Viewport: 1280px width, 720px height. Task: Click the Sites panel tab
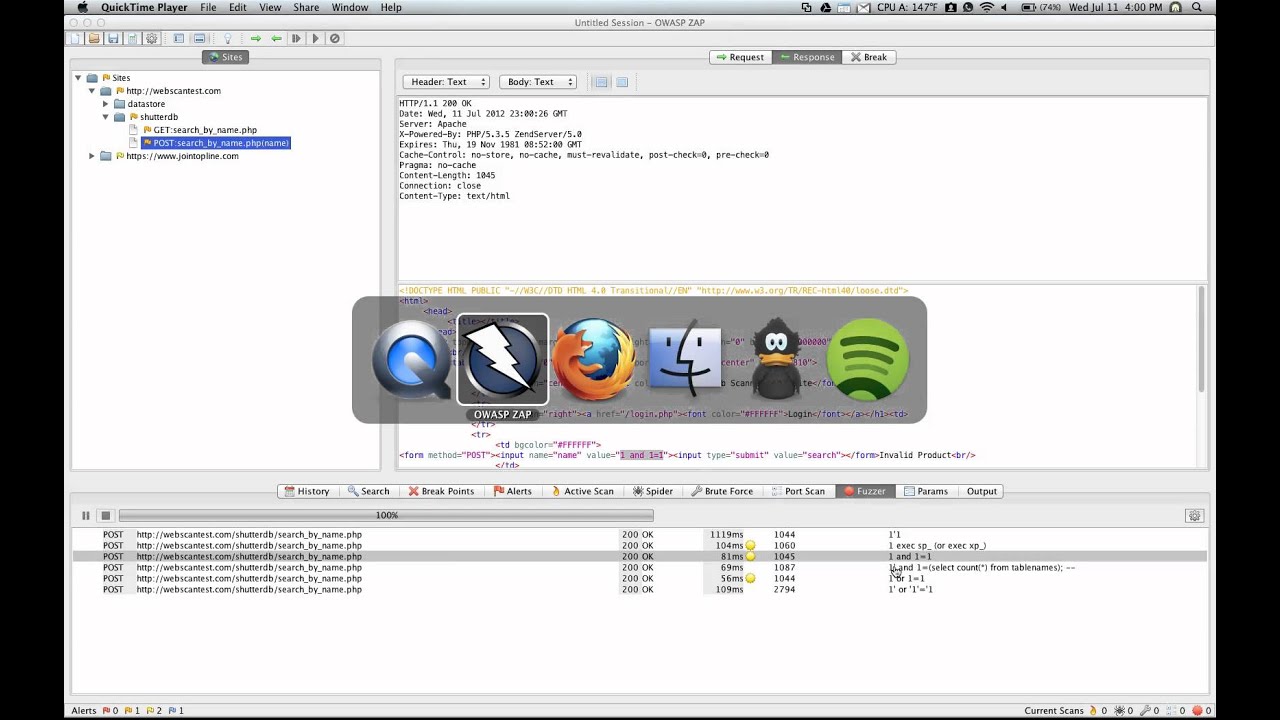click(x=225, y=57)
